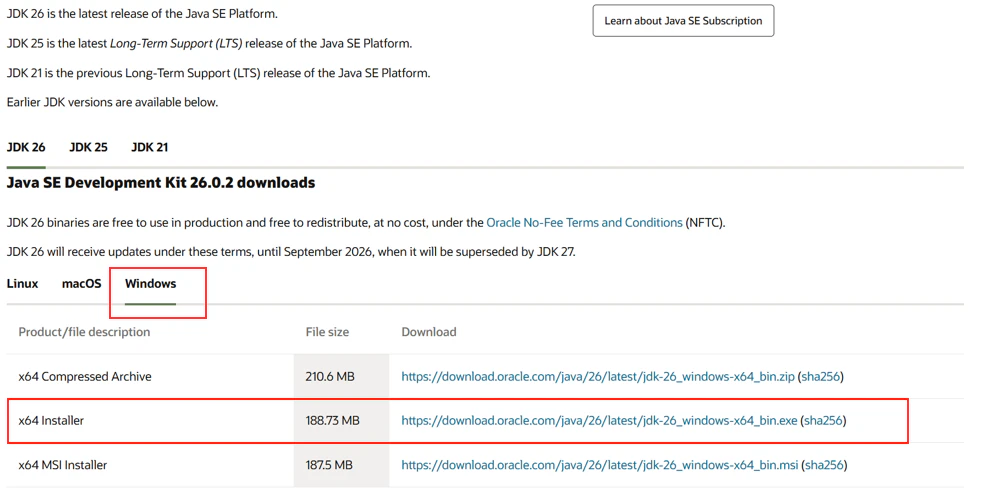Click the 'JDK 21 is the previous' LTS sentence
The width and height of the screenshot is (999, 489).
[219, 73]
